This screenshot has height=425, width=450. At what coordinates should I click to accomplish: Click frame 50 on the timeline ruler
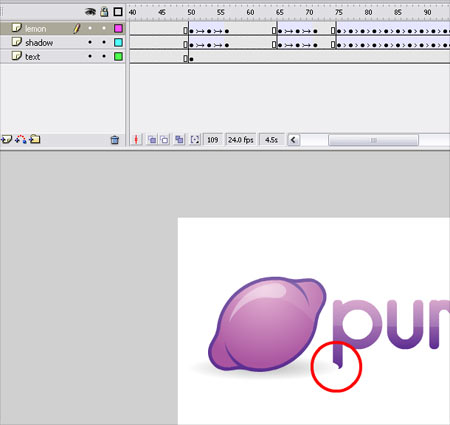click(191, 12)
